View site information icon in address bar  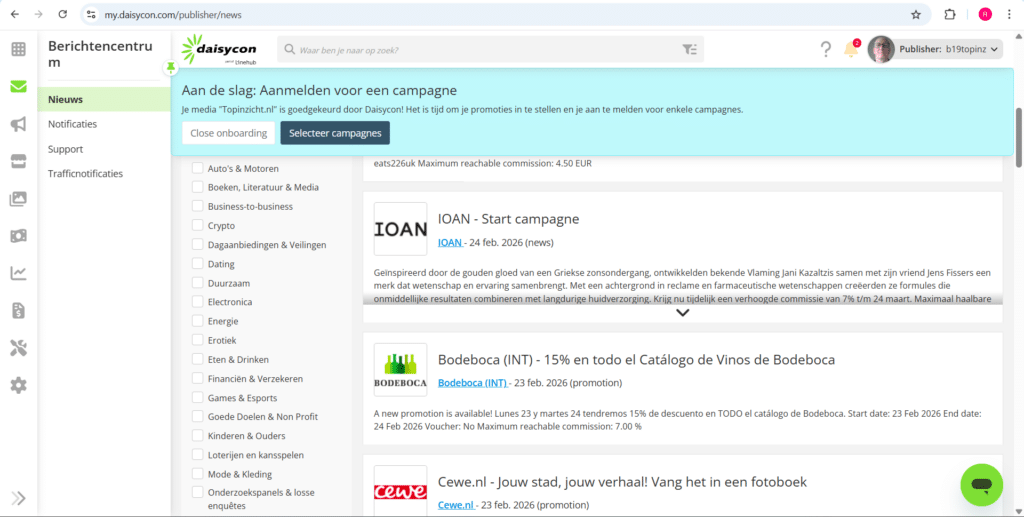pyautogui.click(x=91, y=14)
